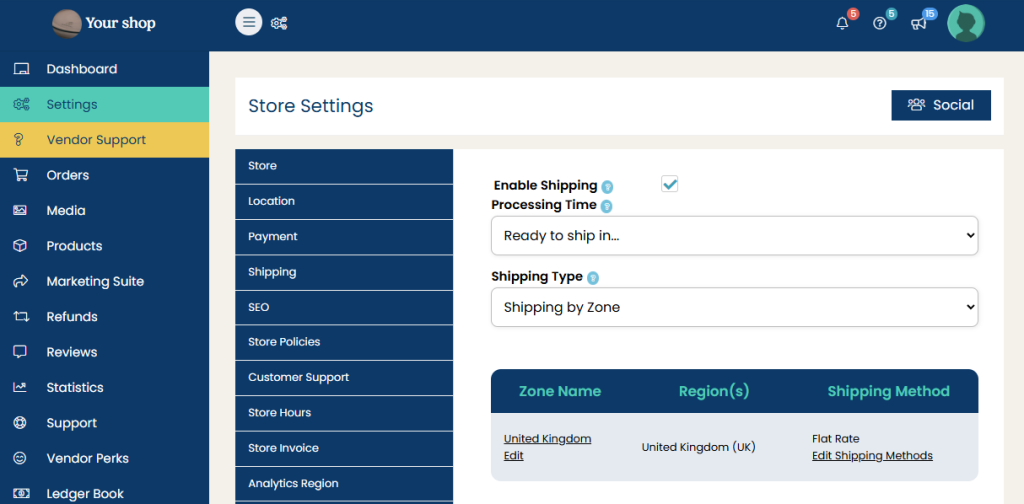Select the Payment settings tab
Image resolution: width=1024 pixels, height=504 pixels.
273,236
